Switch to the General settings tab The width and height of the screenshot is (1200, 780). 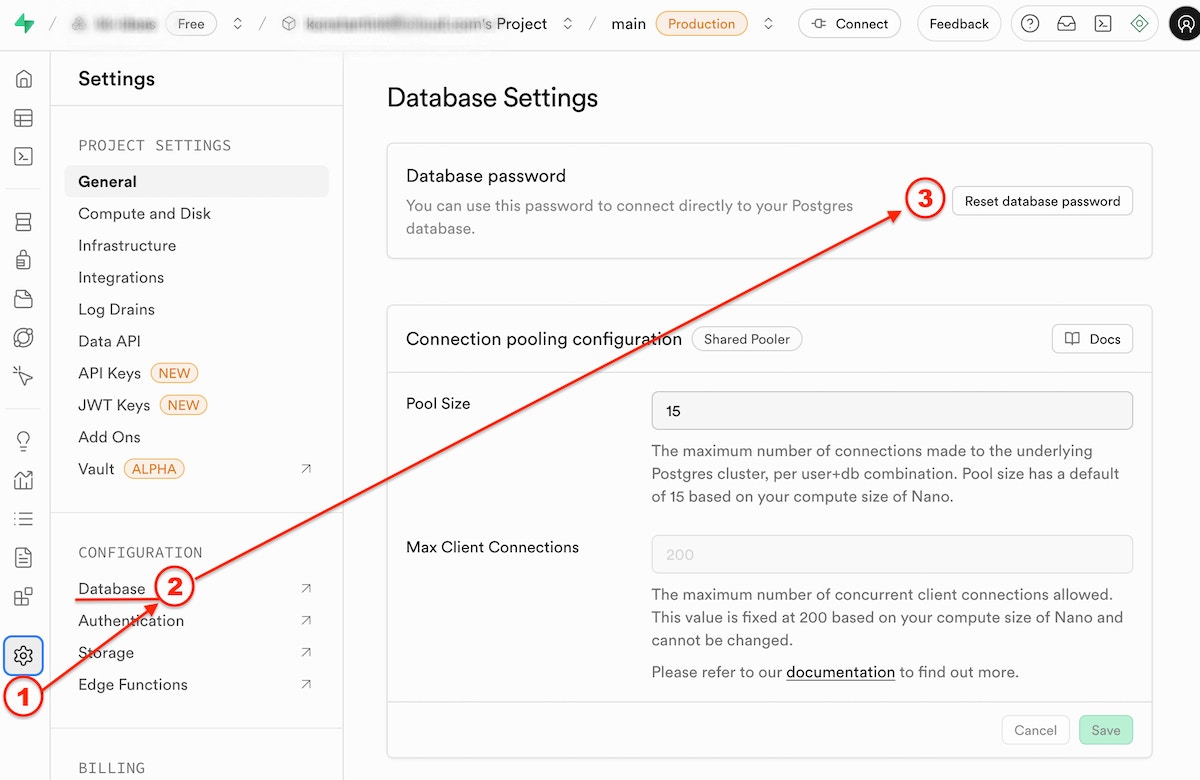click(107, 181)
